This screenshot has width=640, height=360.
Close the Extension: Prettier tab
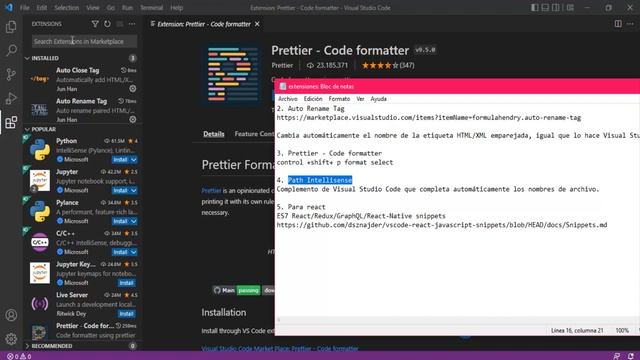[257, 24]
